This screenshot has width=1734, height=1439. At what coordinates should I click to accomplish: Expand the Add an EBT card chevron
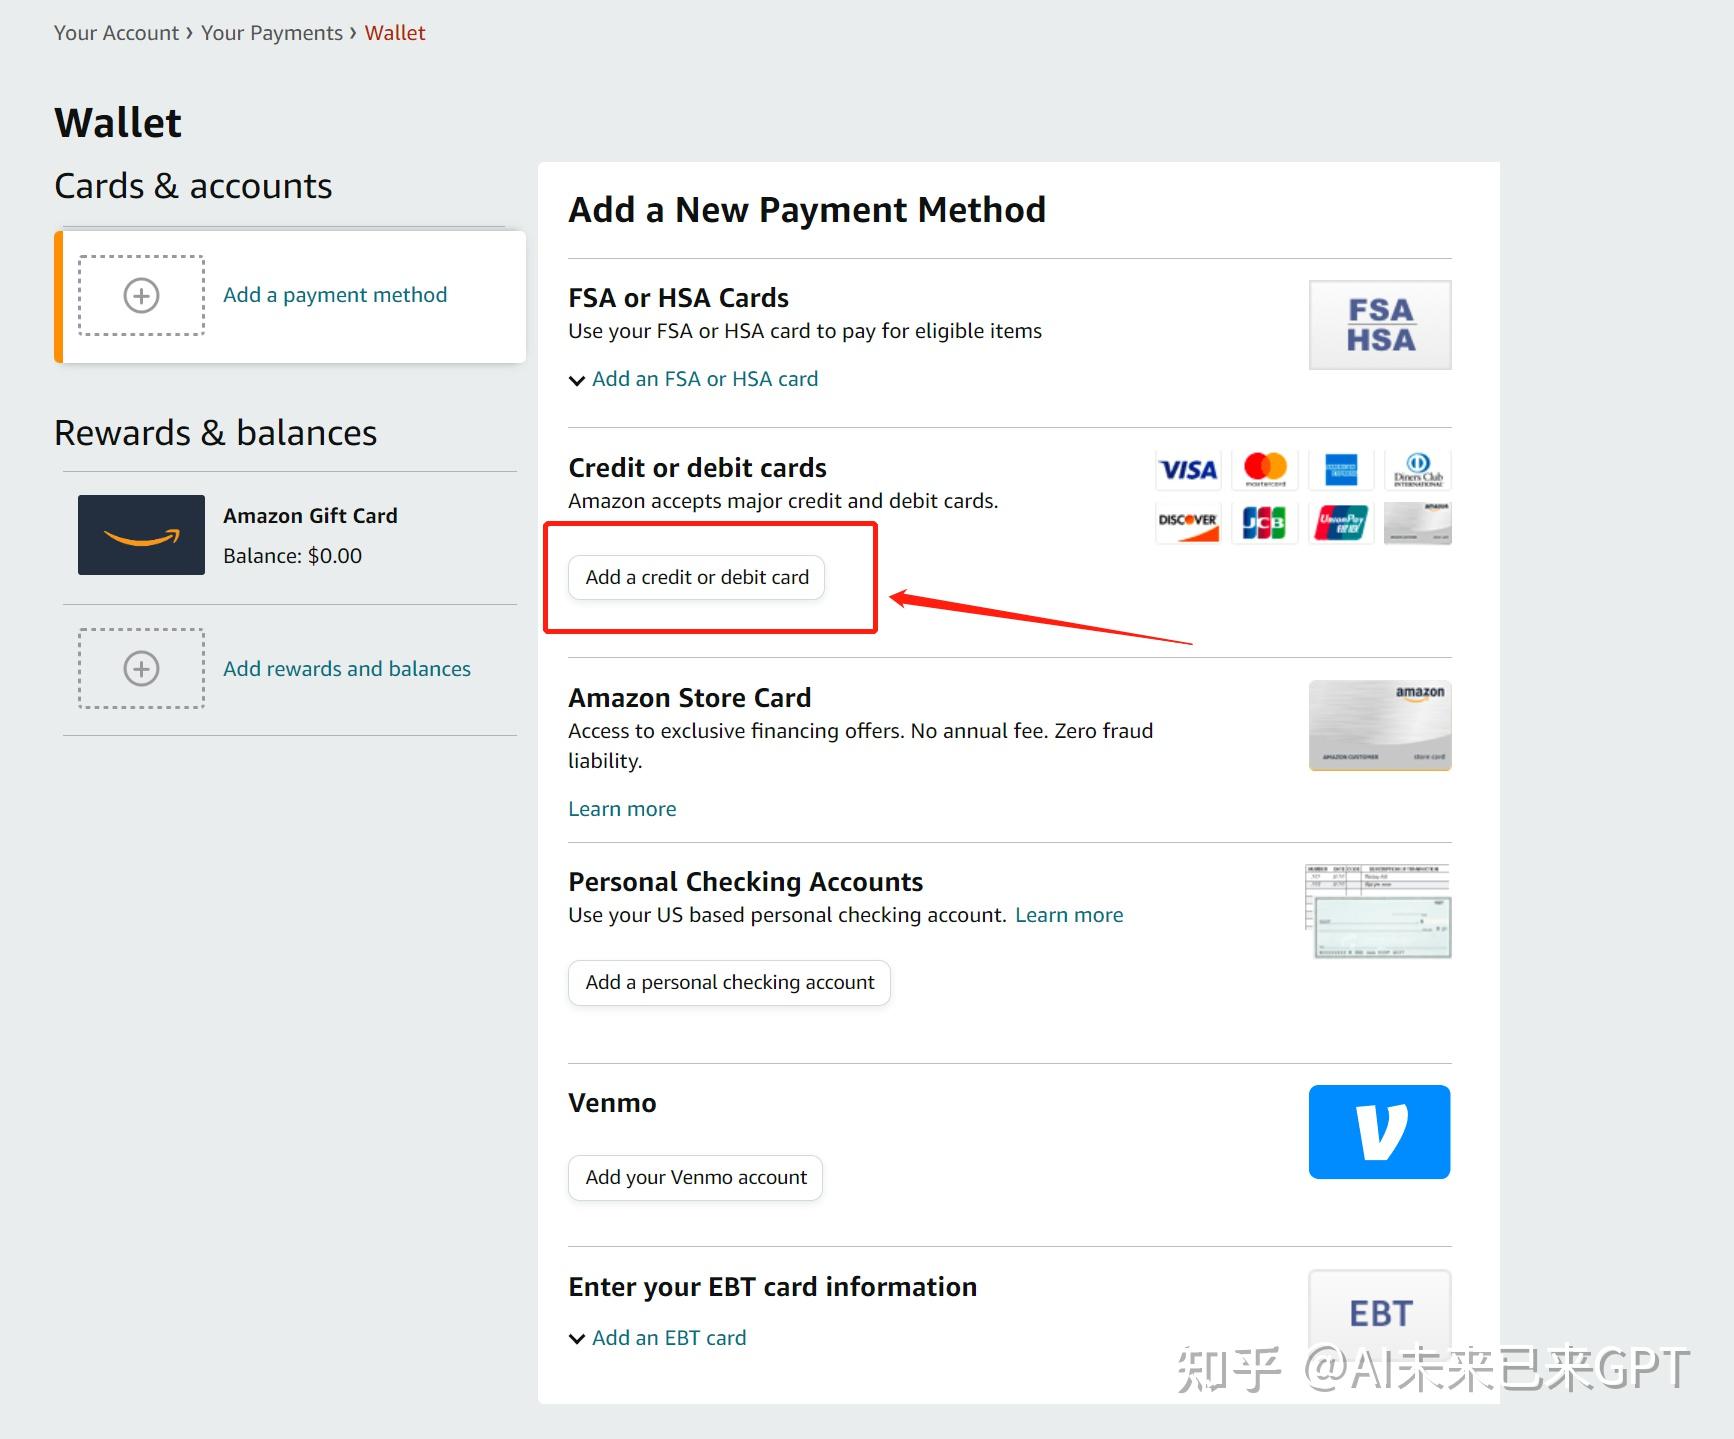coord(577,1339)
